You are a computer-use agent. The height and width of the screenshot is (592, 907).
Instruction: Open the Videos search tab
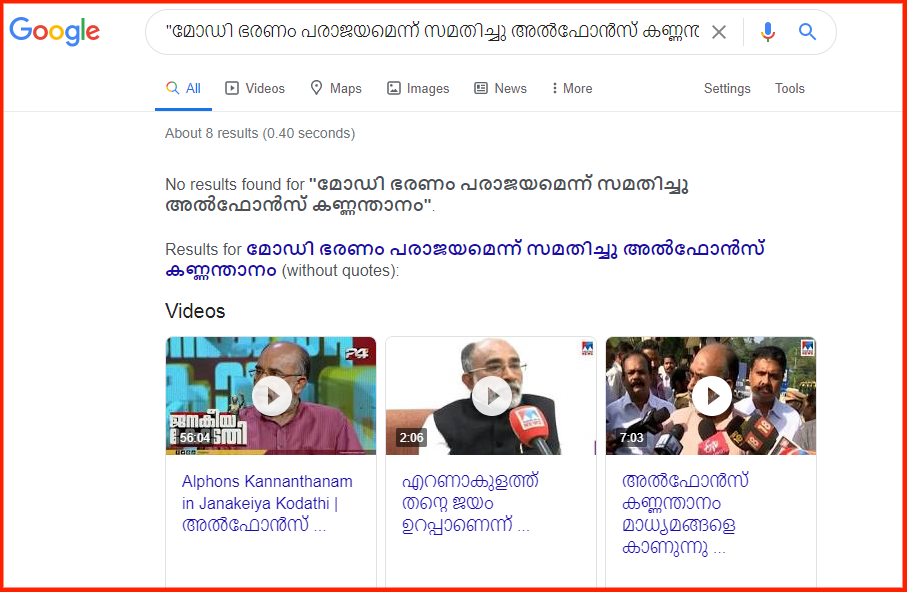255,89
